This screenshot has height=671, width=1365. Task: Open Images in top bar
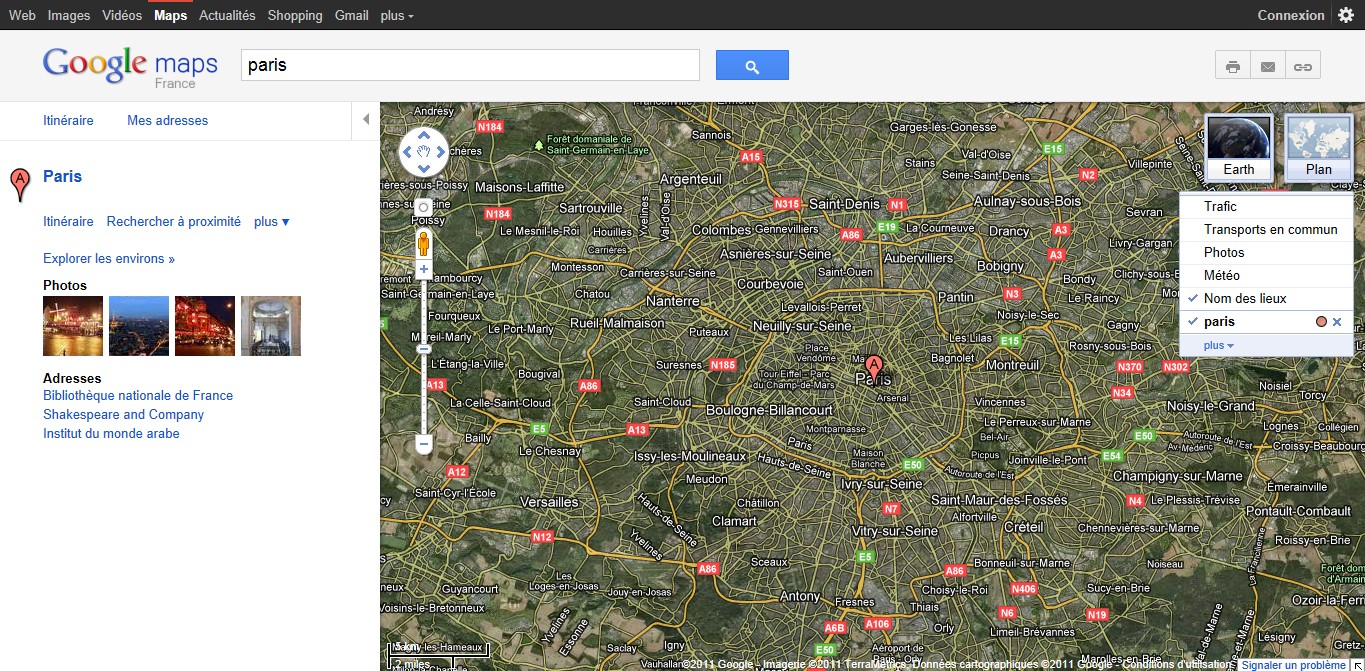pyautogui.click(x=69, y=15)
